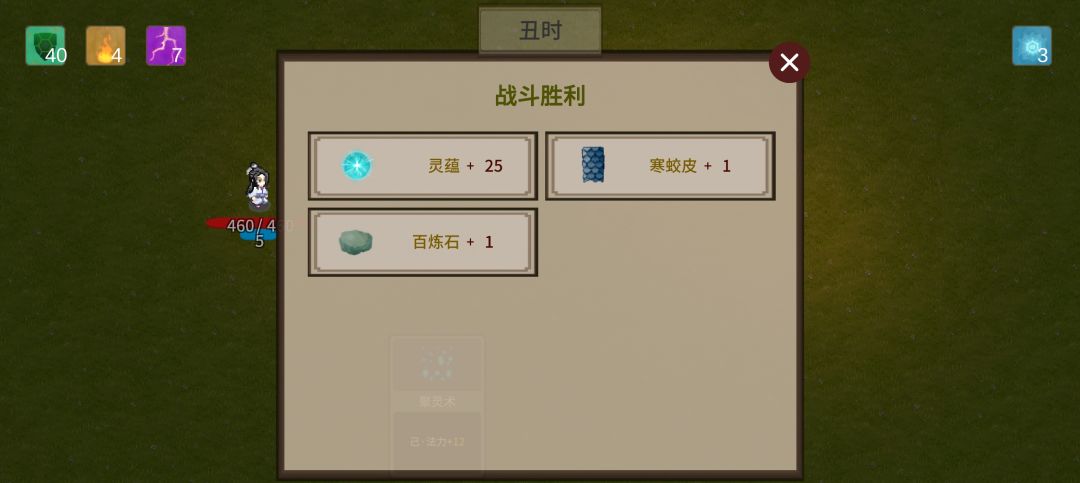Image resolution: width=1080 pixels, height=483 pixels.
Task: Select the 百炼石 + 1 reward row
Action: click(423, 243)
